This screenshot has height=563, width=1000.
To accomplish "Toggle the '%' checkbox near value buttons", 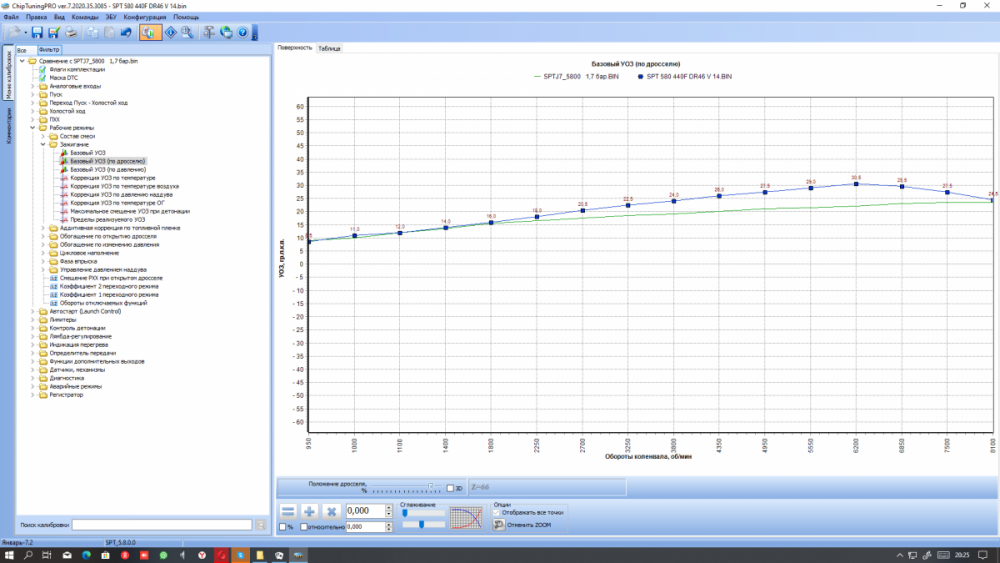I will (281, 526).
